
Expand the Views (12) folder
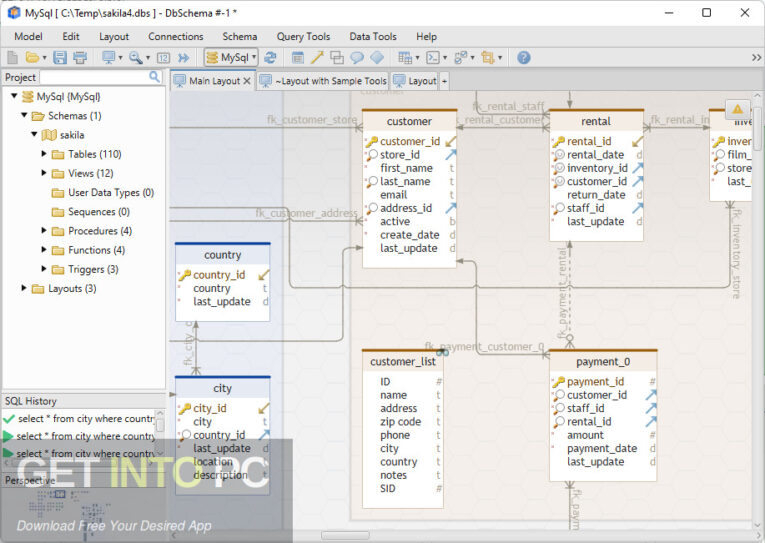point(43,173)
